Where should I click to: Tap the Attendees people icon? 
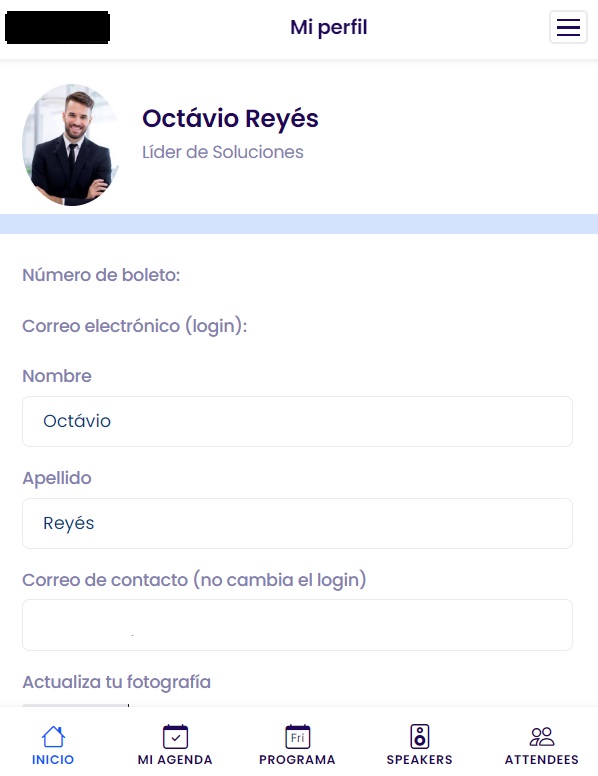pos(542,736)
